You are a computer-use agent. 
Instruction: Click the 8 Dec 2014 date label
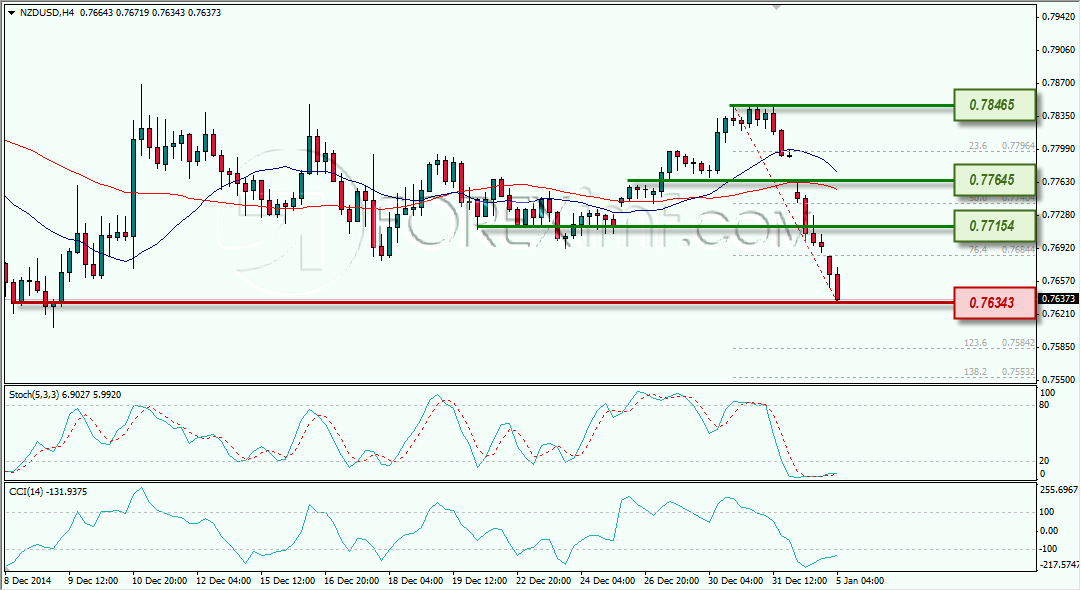(x=28, y=581)
